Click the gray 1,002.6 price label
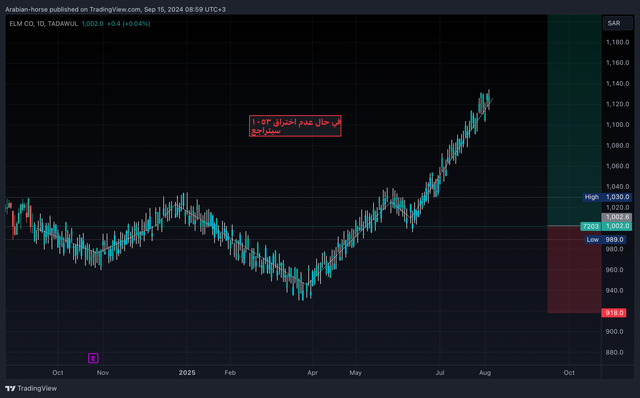The image size is (640, 398). coord(617,217)
